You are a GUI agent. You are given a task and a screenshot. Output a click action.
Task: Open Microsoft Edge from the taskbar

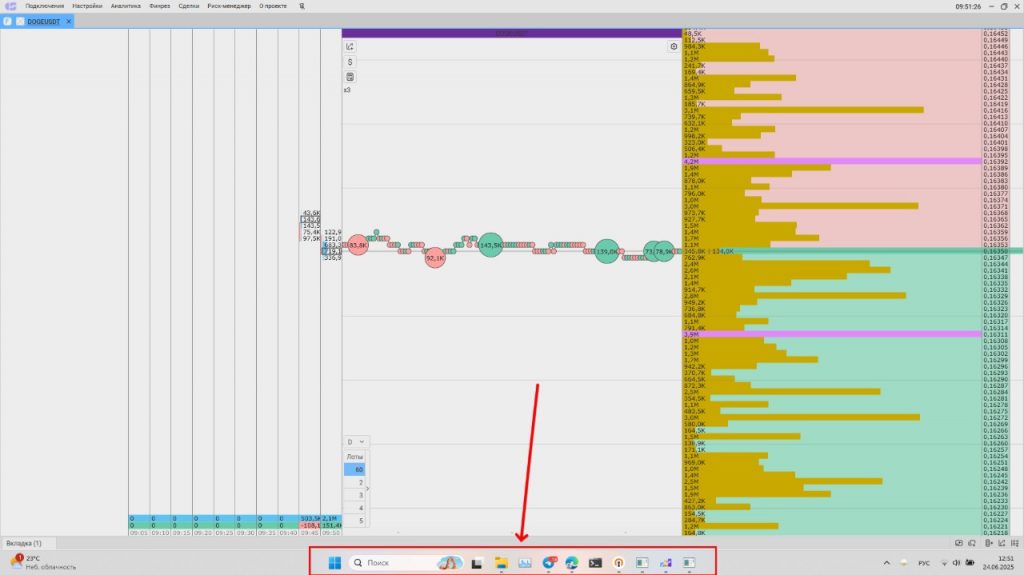572,563
